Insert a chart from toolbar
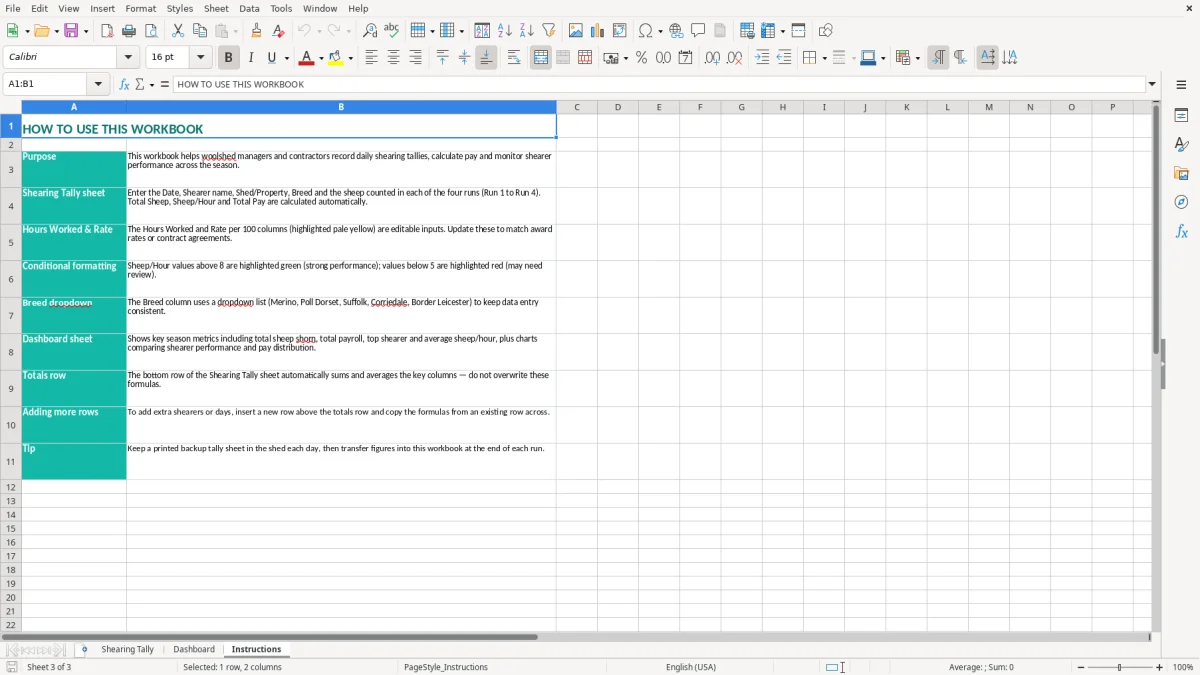This screenshot has width=1200, height=675. (x=598, y=31)
